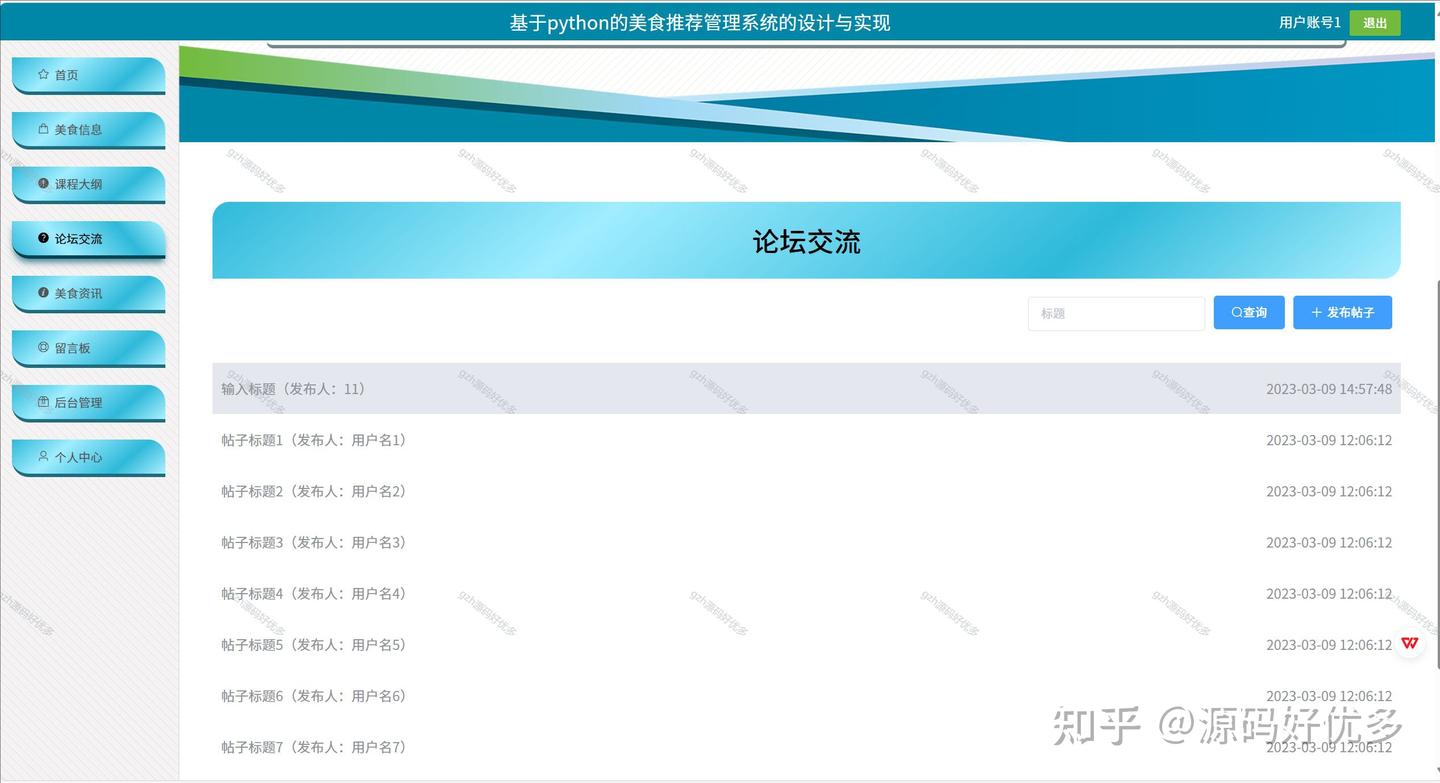The height and width of the screenshot is (783, 1440).
Task: Click the 退出 logout button
Action: (1374, 22)
